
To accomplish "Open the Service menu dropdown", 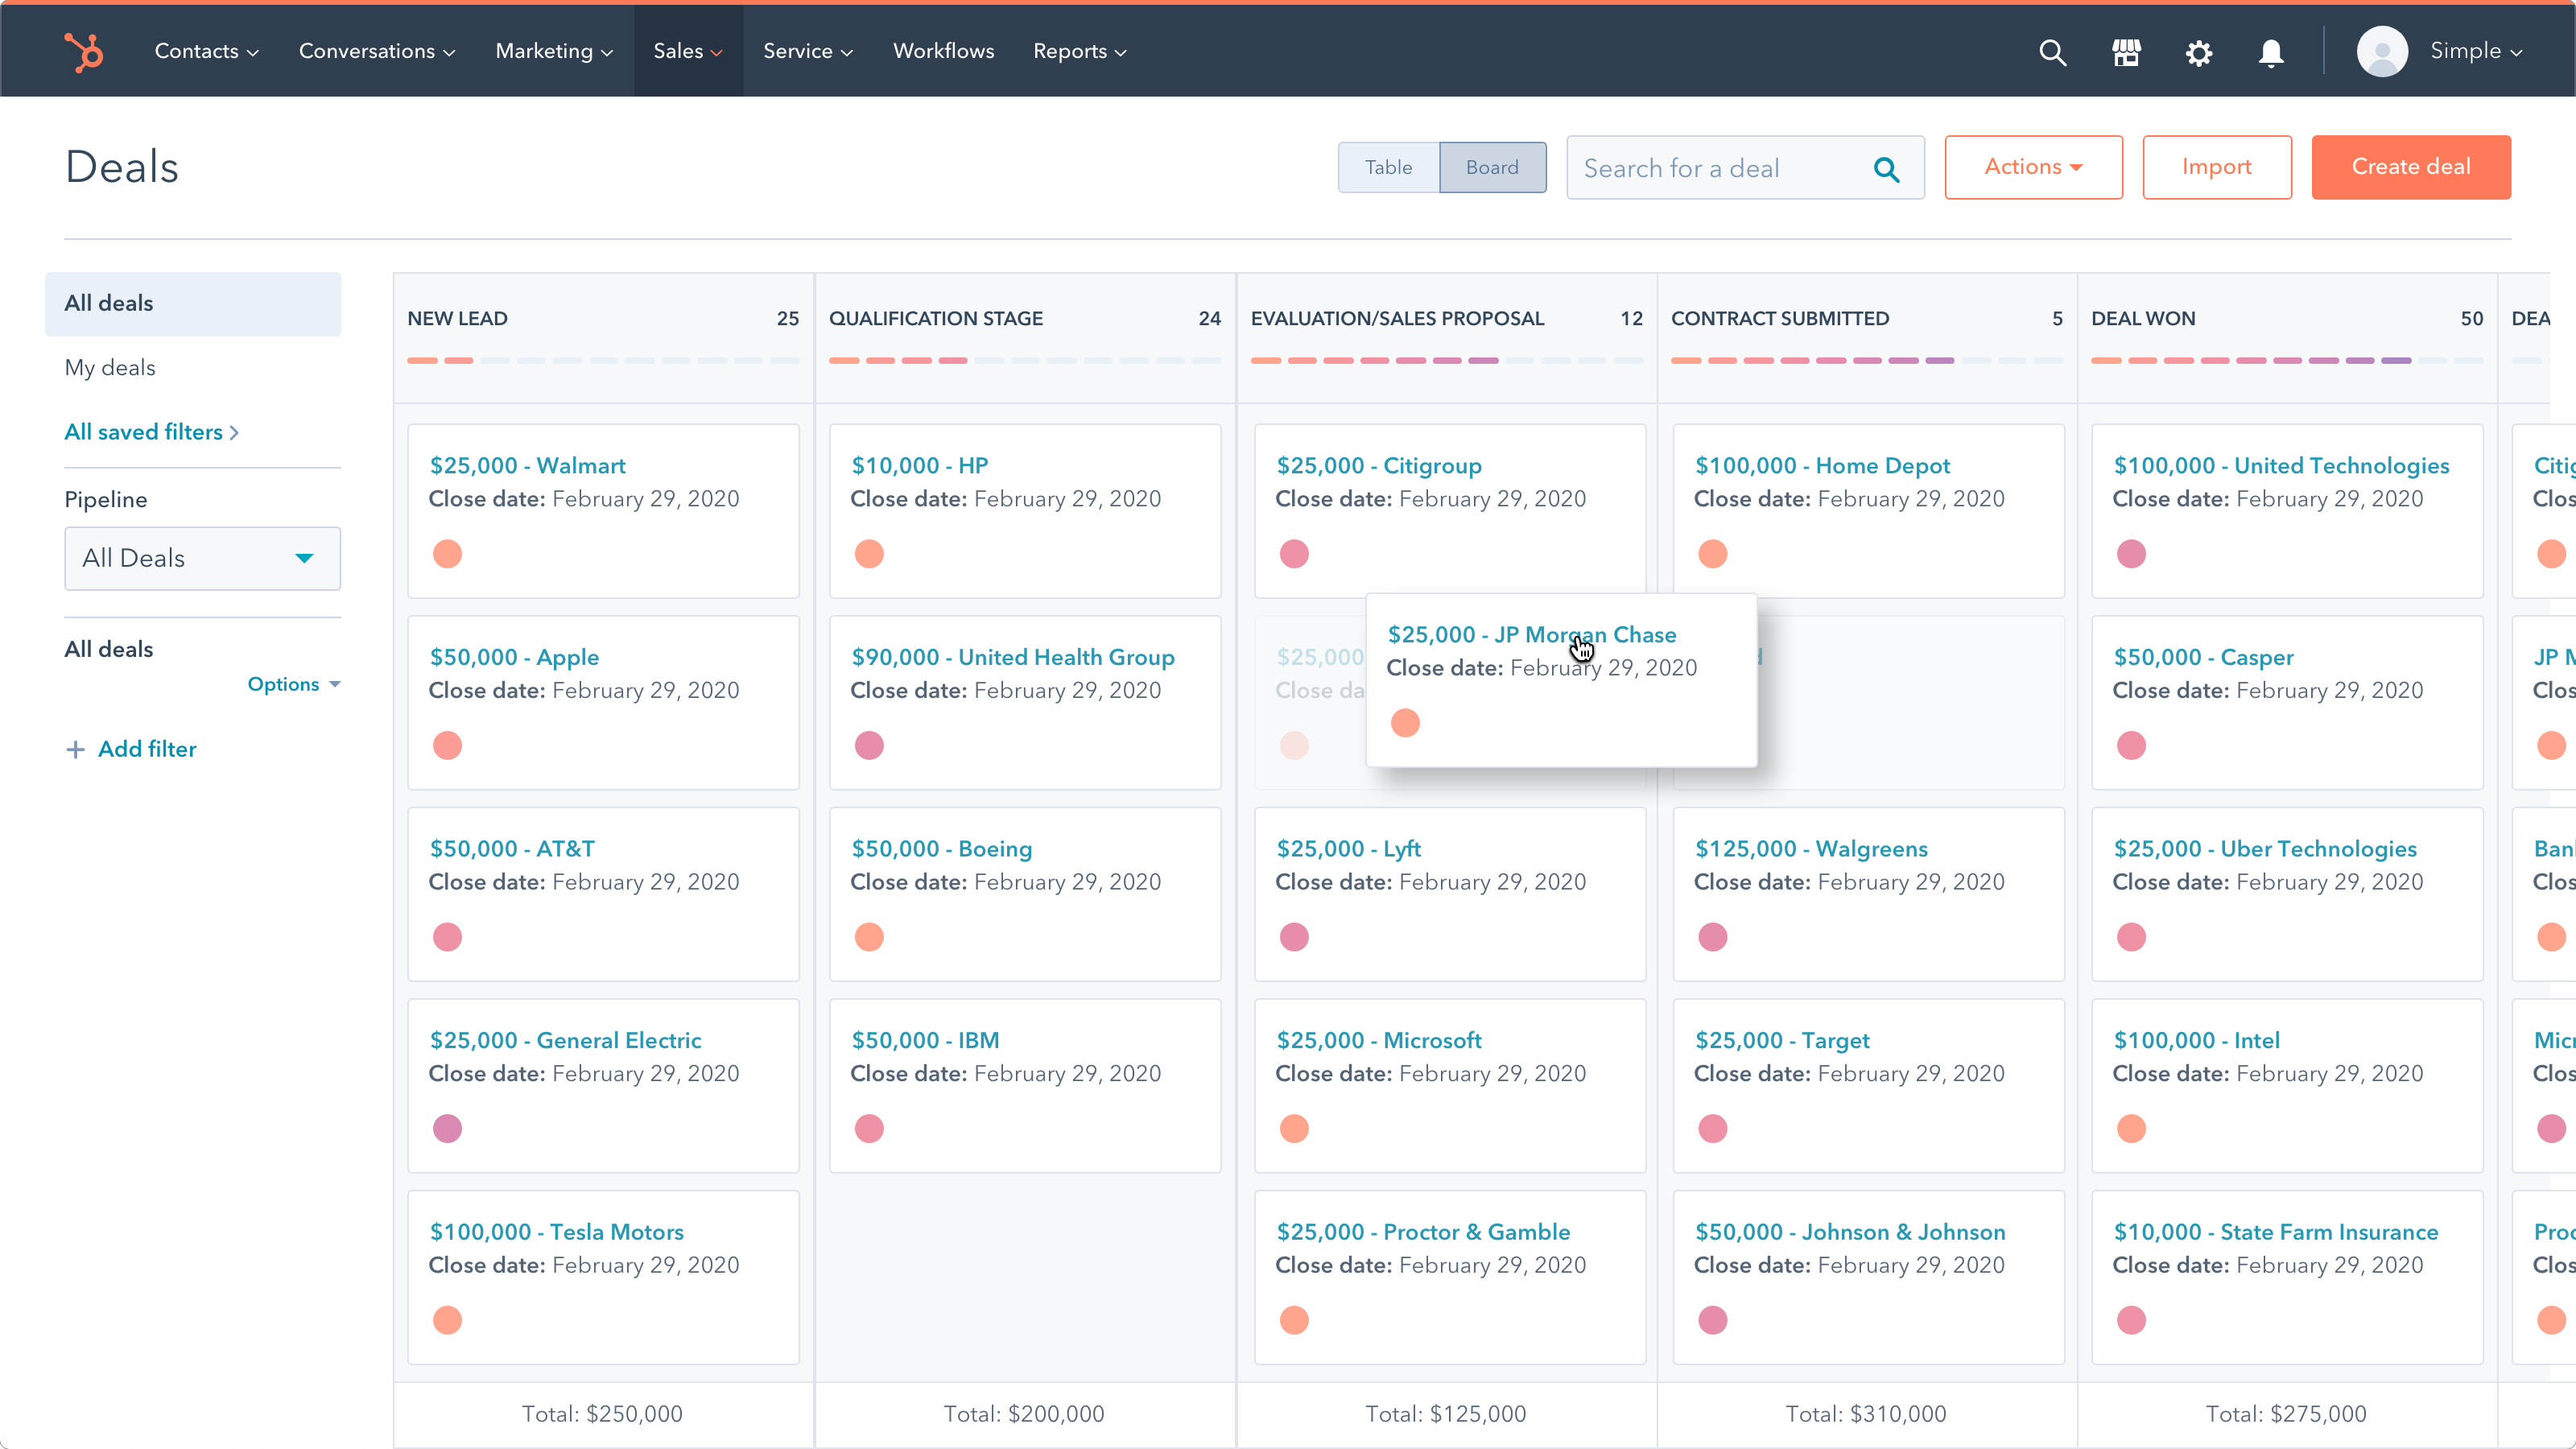I will (808, 51).
